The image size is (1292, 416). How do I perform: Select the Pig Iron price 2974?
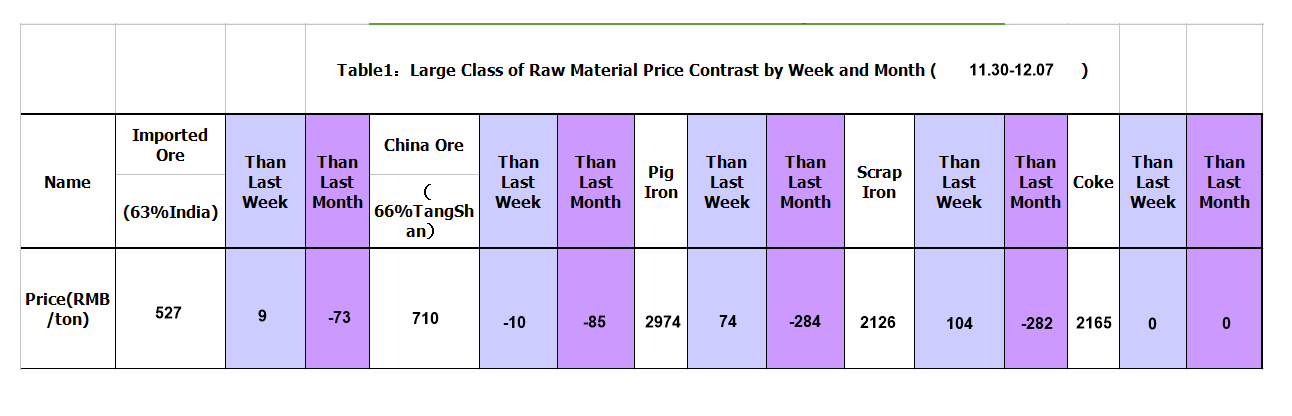(662, 322)
